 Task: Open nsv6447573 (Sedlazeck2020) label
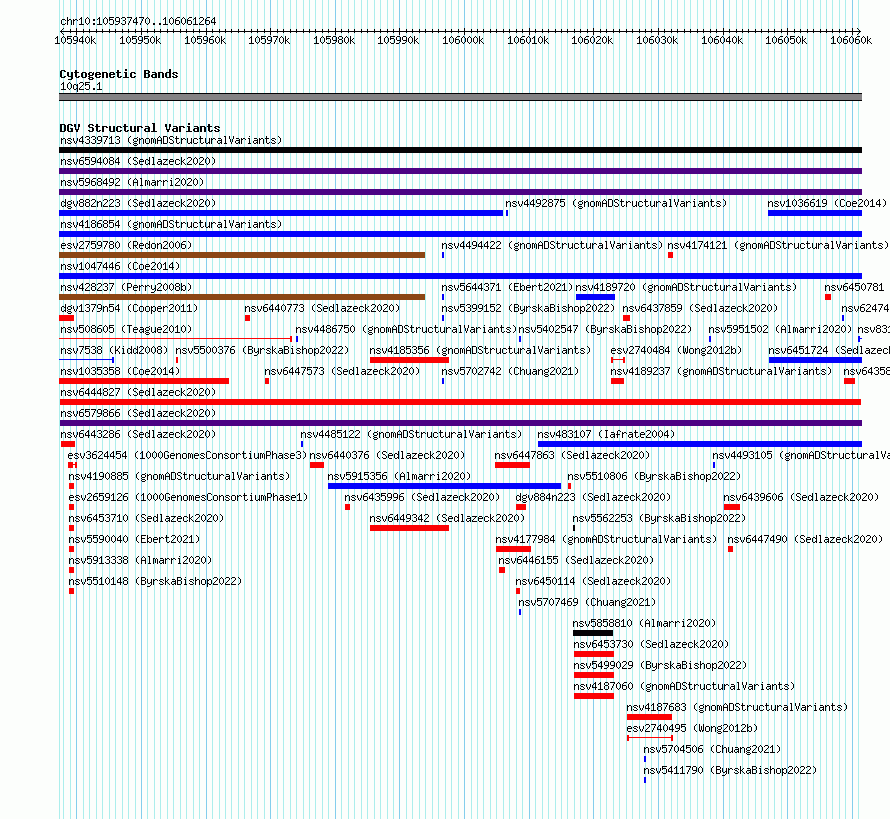tap(342, 371)
